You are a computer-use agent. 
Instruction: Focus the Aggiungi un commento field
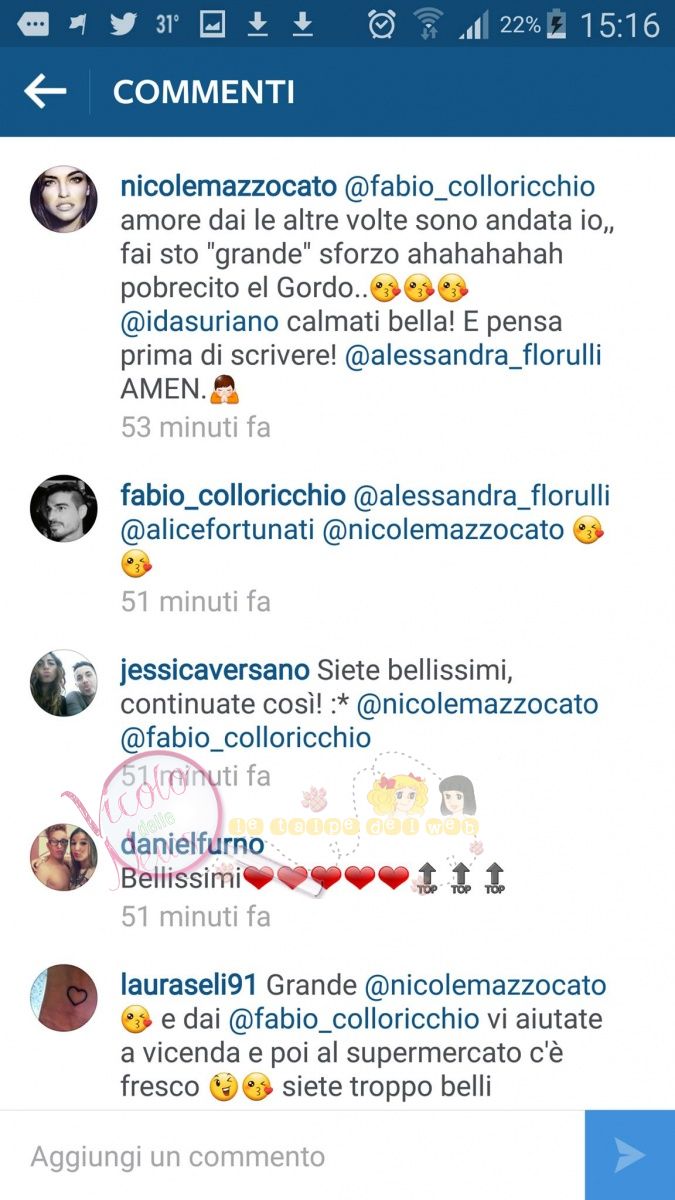(292, 1155)
